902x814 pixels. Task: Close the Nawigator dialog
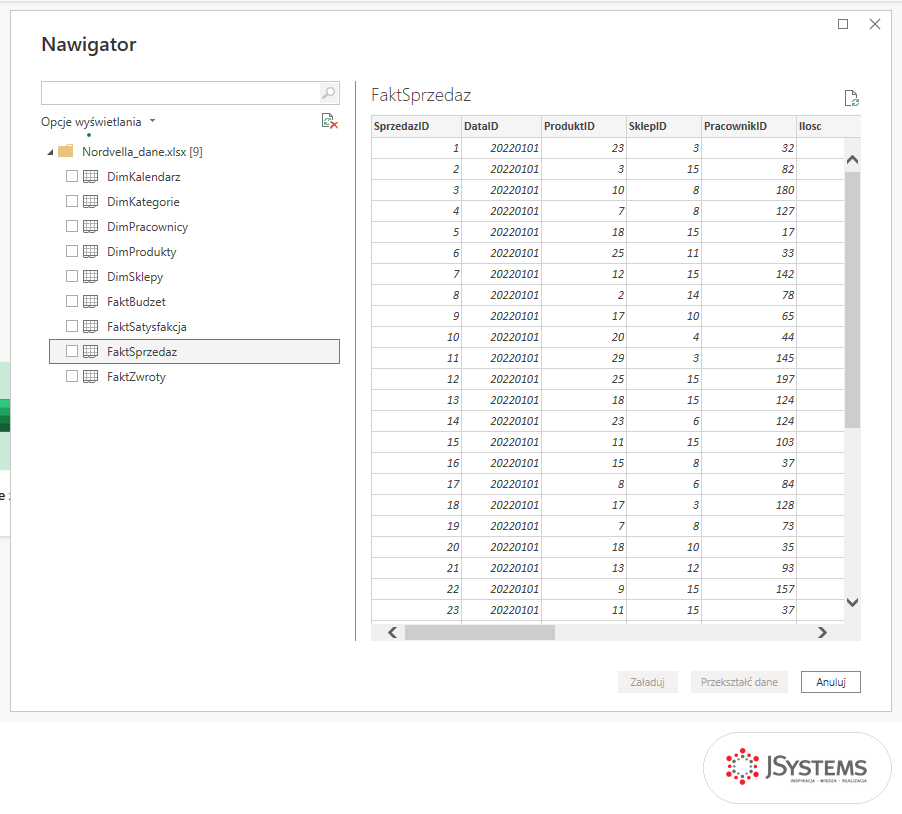pos(875,24)
